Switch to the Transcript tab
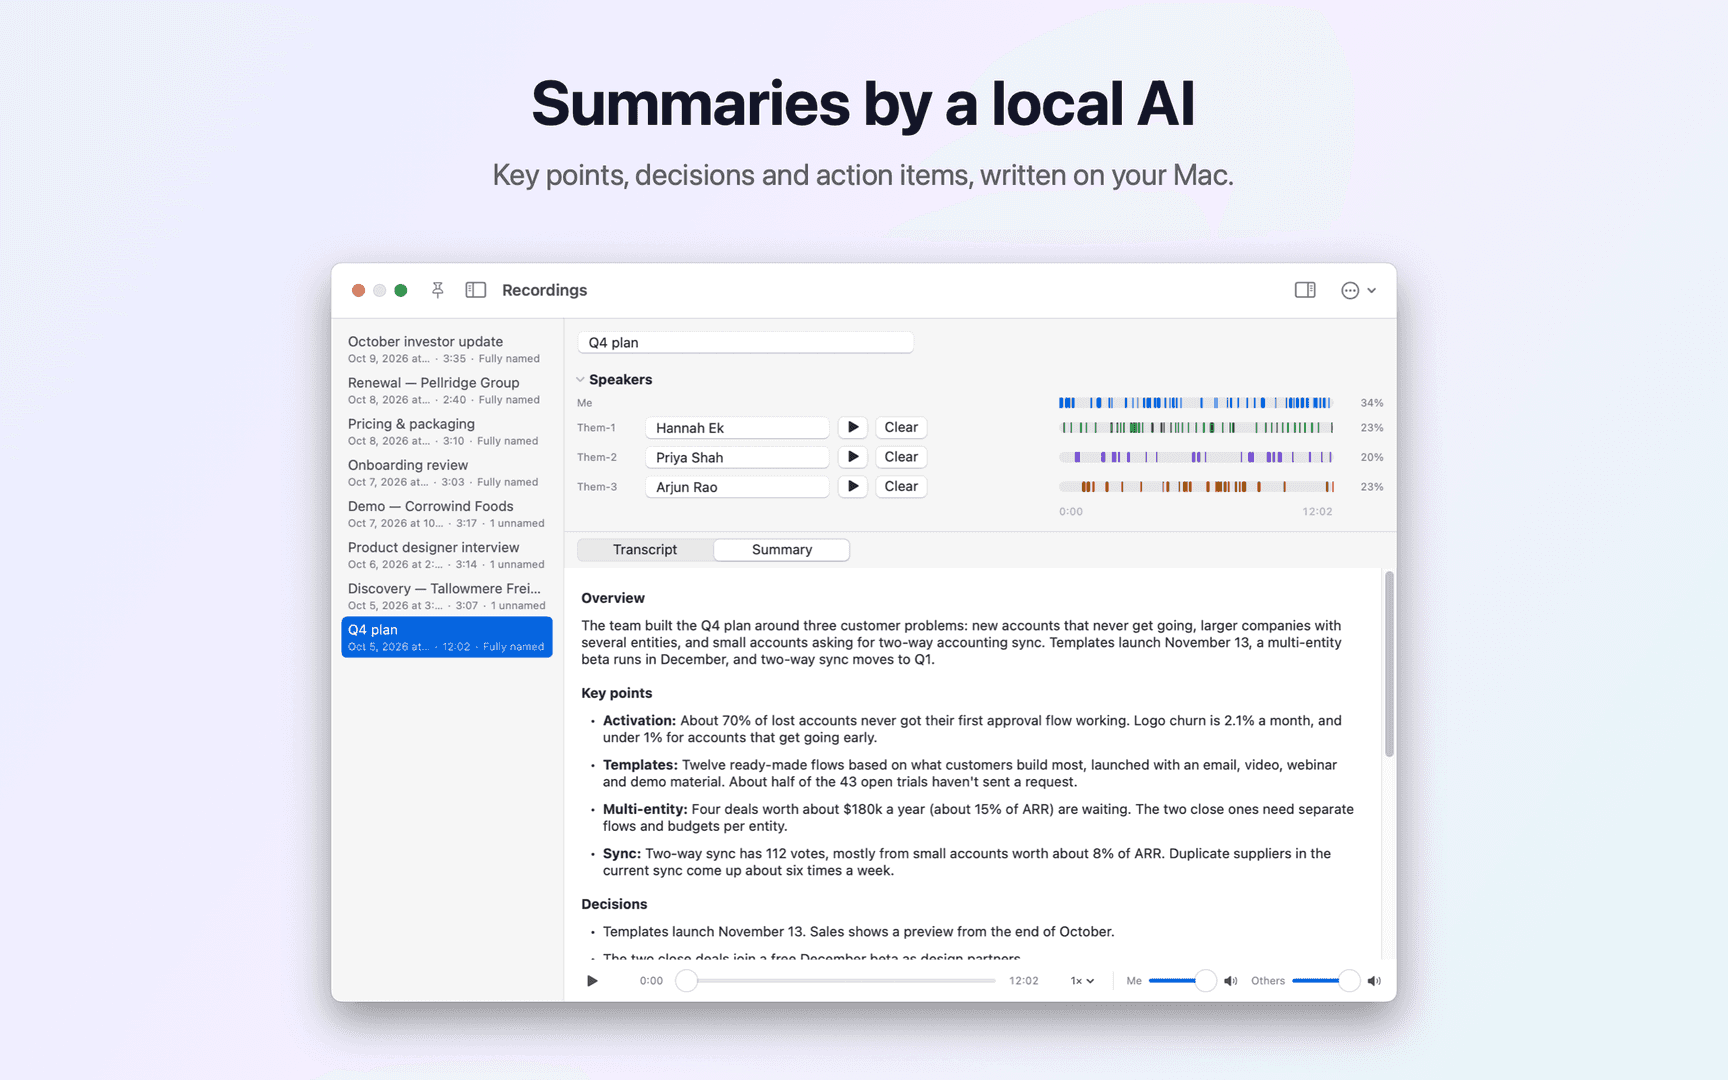 point(645,550)
